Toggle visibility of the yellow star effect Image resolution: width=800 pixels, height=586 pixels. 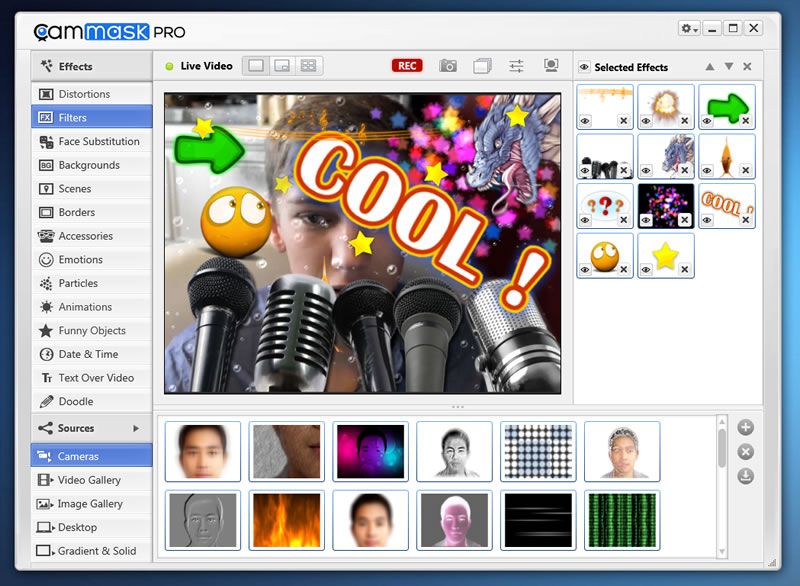[x=646, y=269]
